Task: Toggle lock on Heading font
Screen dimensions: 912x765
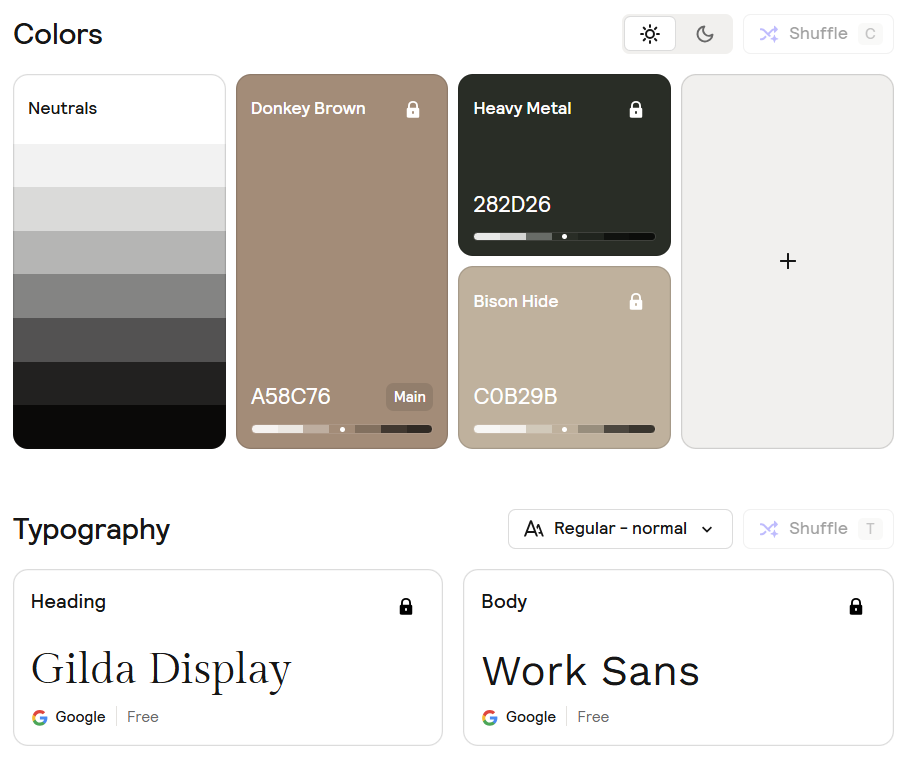Action: [x=406, y=607]
